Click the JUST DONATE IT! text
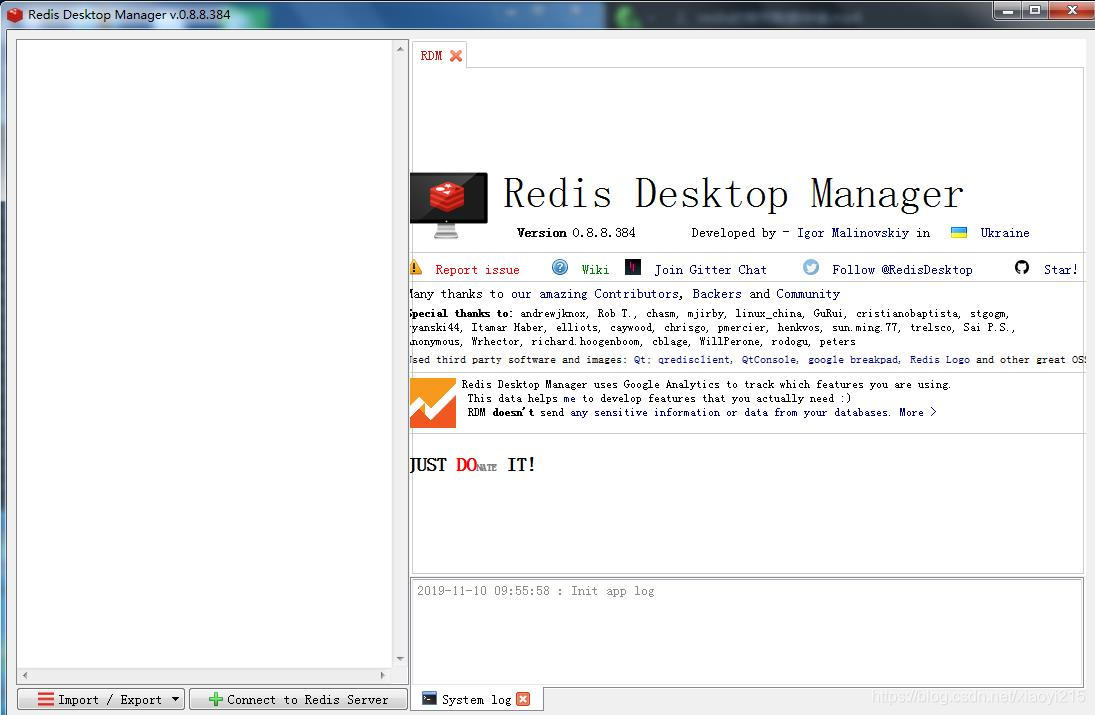 click(473, 465)
